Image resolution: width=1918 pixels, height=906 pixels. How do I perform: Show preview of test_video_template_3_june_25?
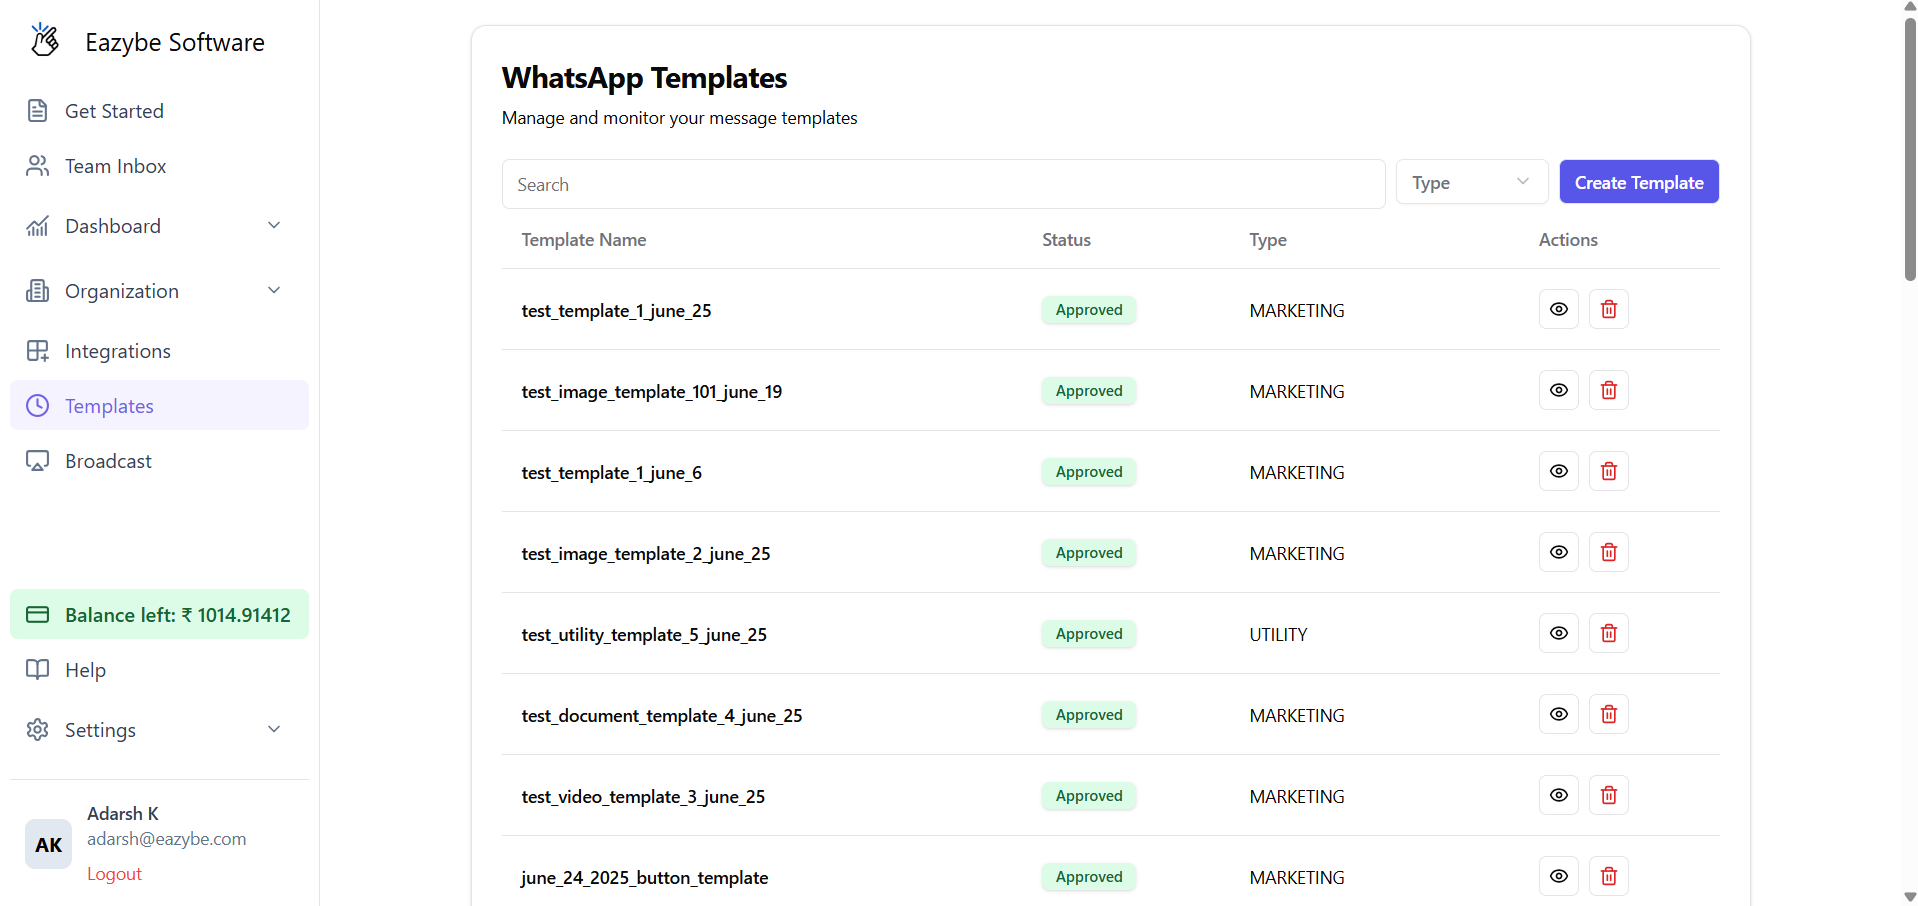pos(1558,795)
